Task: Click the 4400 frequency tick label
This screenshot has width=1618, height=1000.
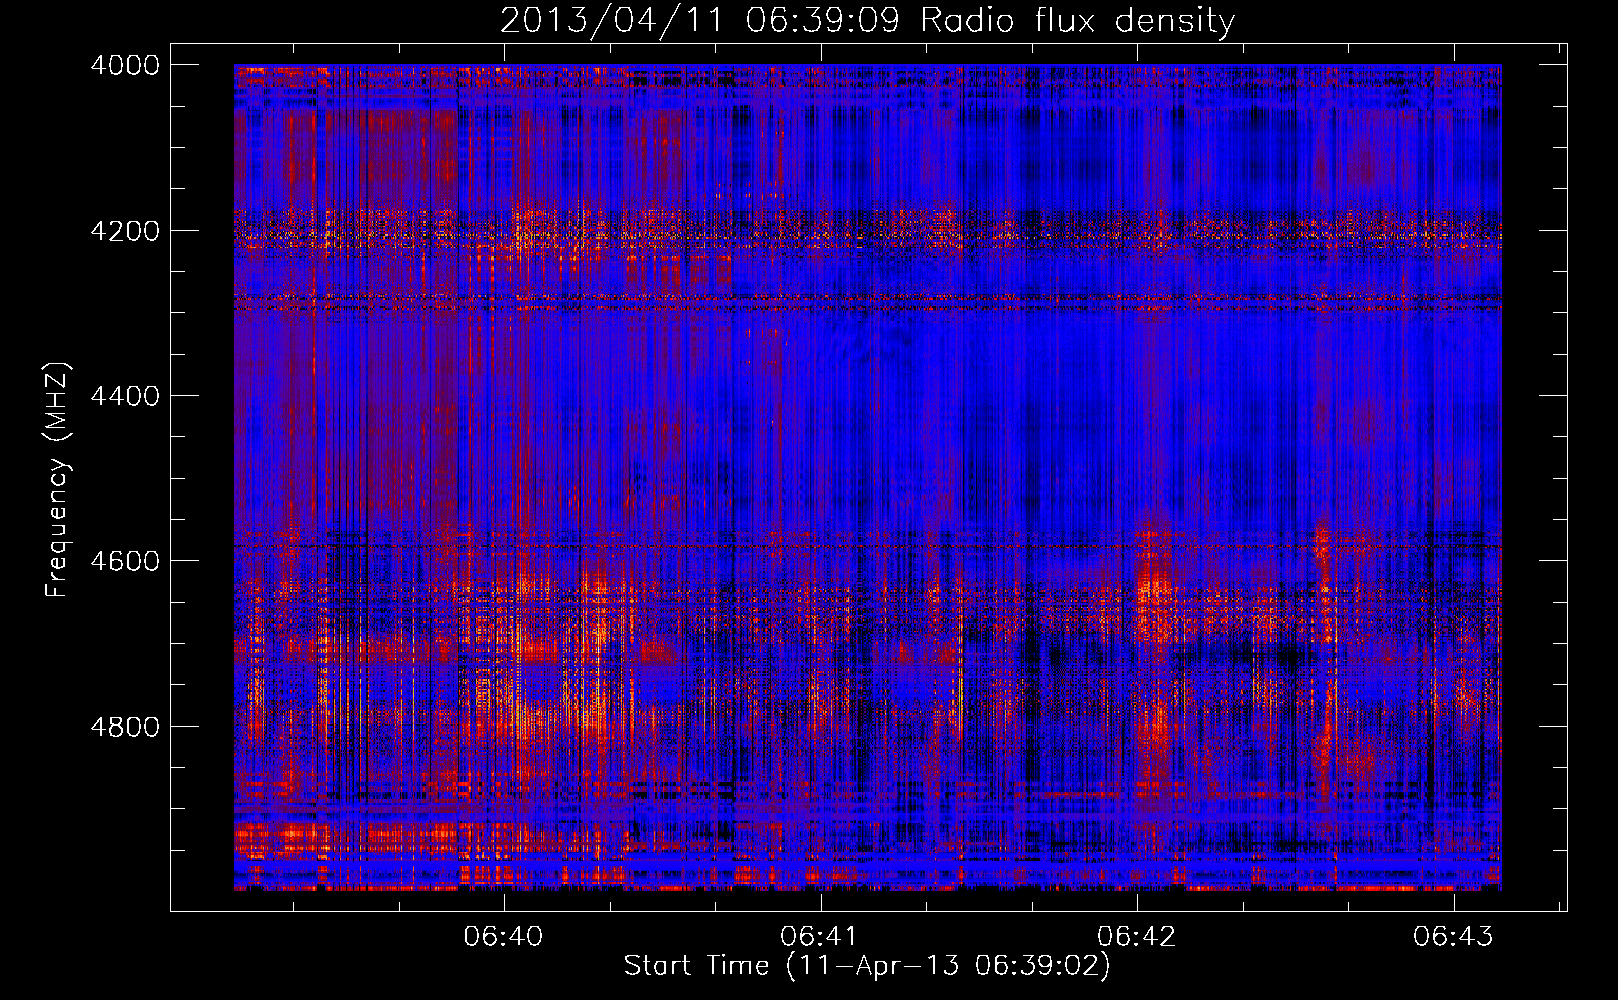Action: pos(125,396)
